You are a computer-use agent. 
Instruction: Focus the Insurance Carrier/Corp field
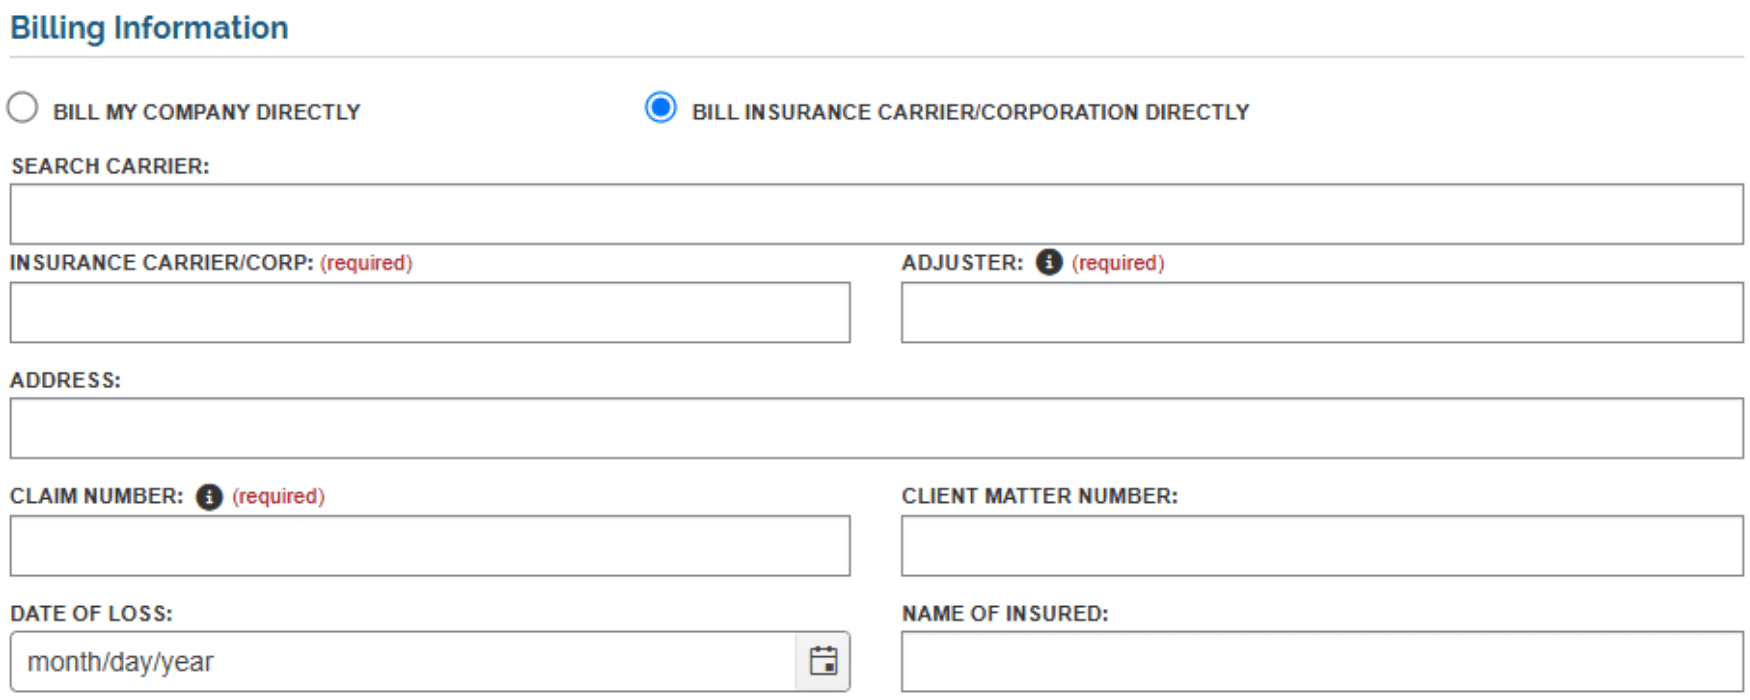pyautogui.click(x=430, y=312)
